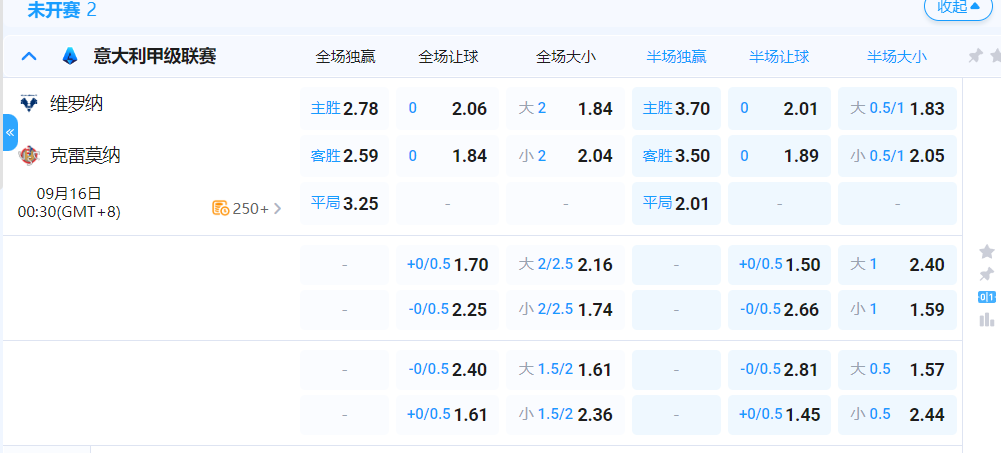Image resolution: width=1001 pixels, height=453 pixels.
Task: Click the coin icon beside 250+
Action: tap(220, 208)
